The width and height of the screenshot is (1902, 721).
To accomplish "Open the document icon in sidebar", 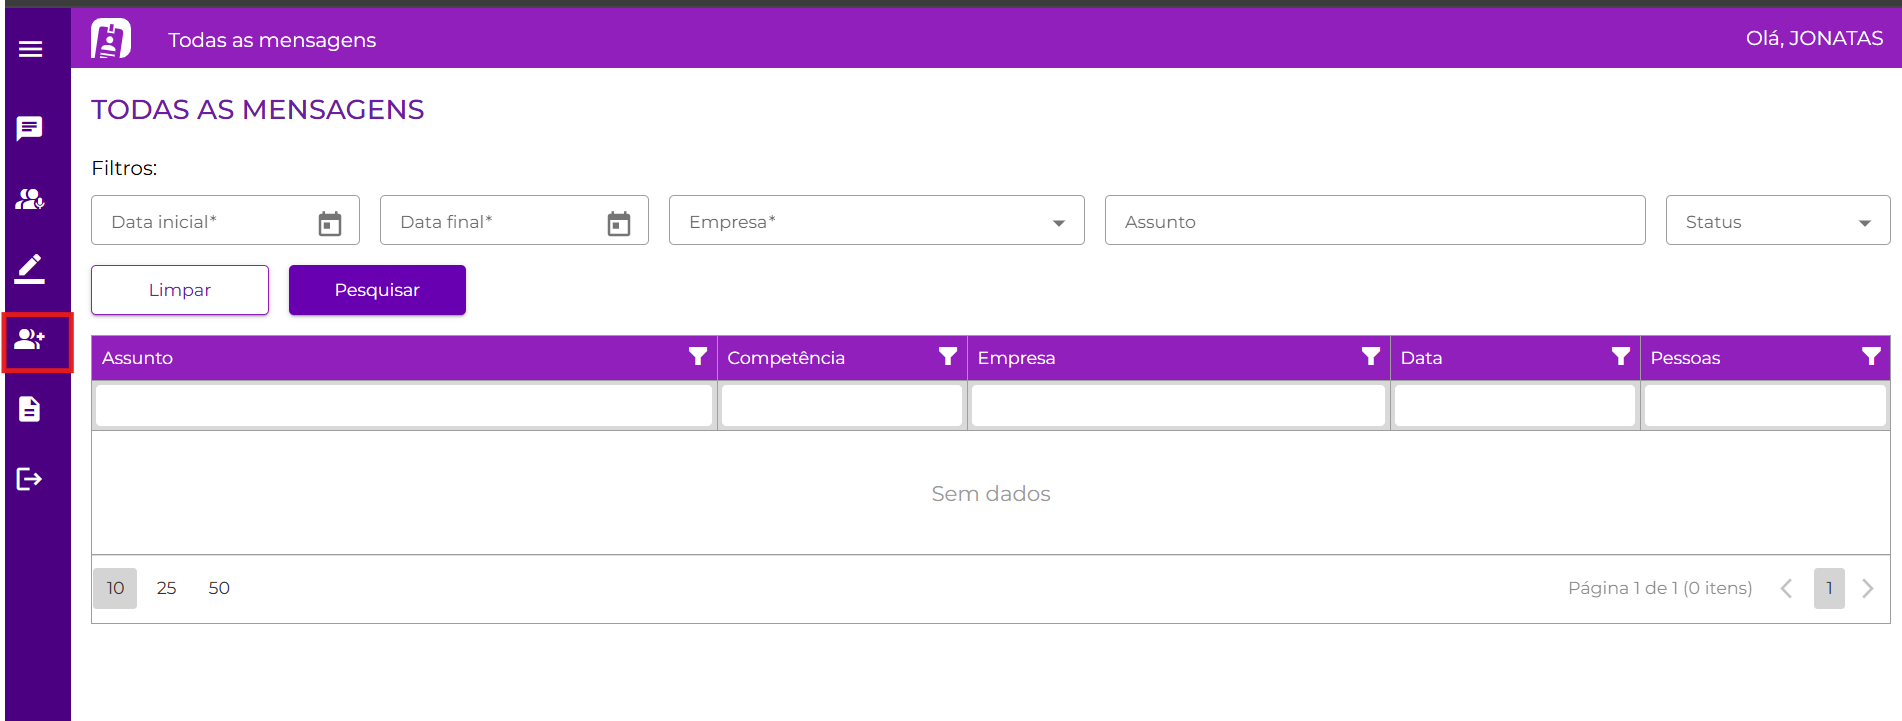I will point(30,409).
